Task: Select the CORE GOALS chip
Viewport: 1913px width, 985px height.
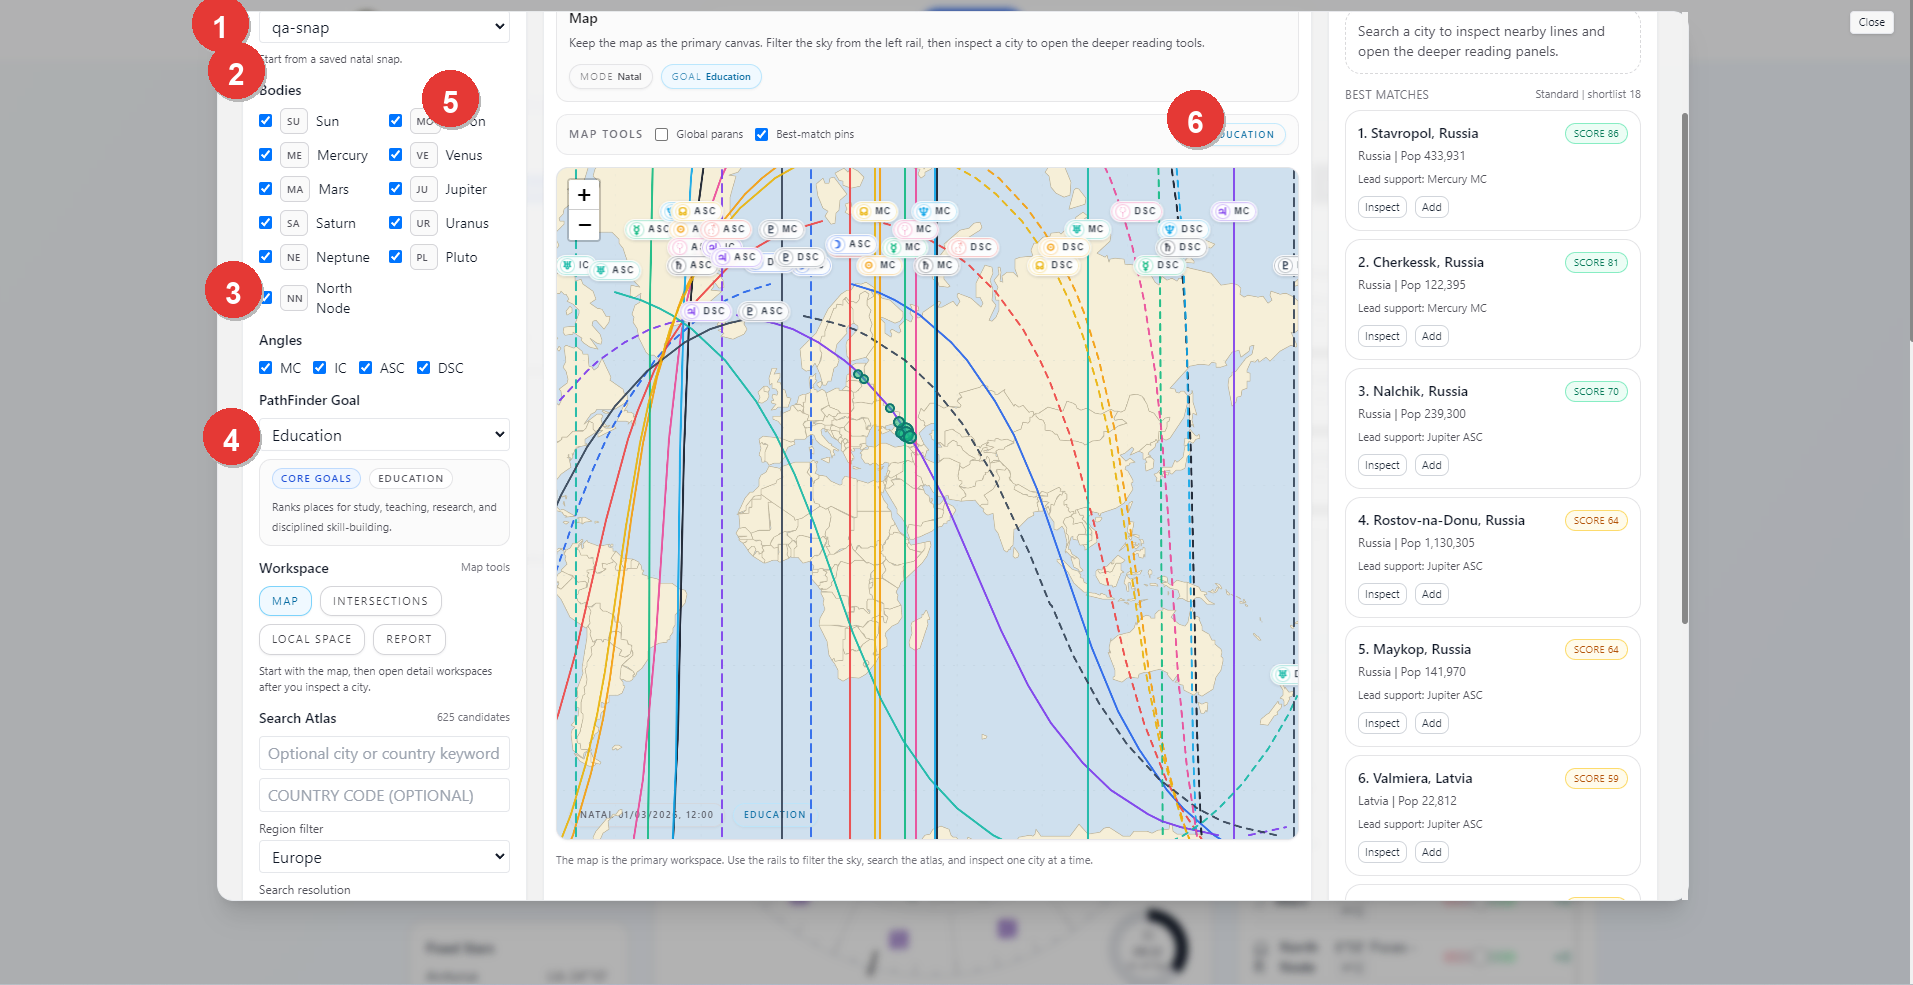Action: 316,478
